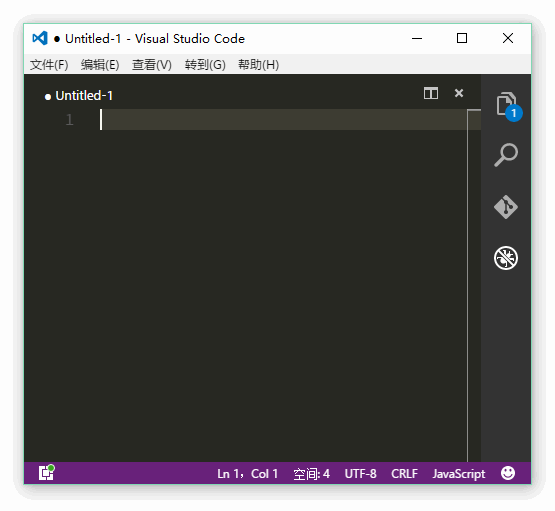The height and width of the screenshot is (511, 555).
Task: Open the 帮助(H) menu
Action: point(258,65)
